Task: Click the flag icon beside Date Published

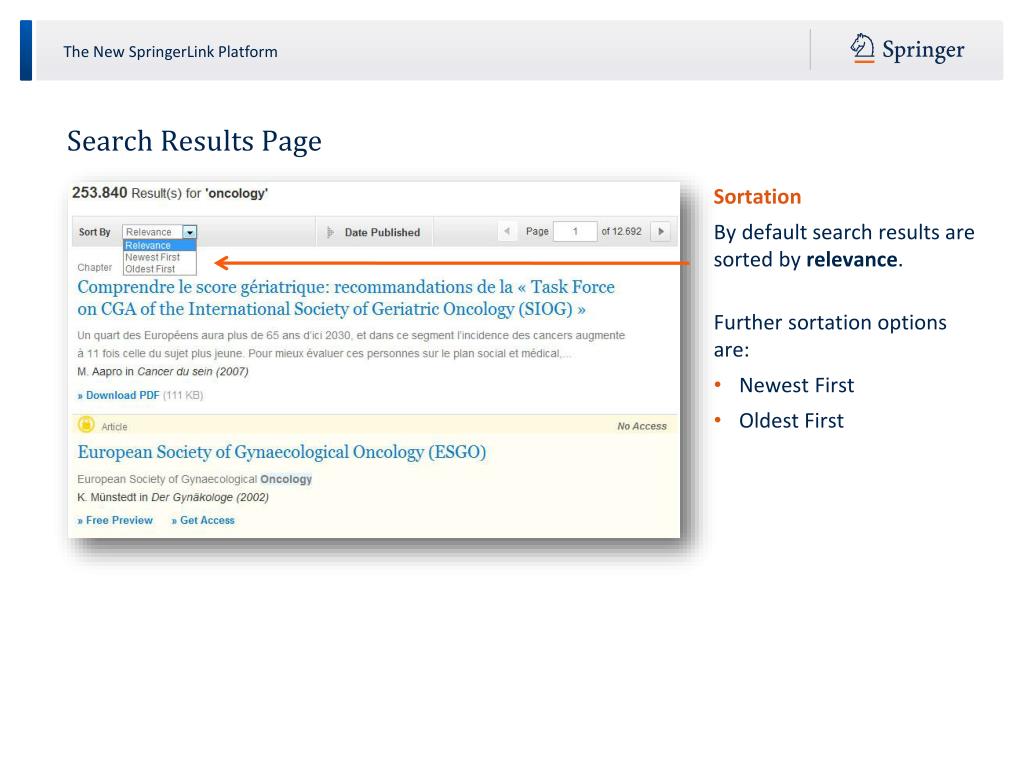Action: coord(330,232)
